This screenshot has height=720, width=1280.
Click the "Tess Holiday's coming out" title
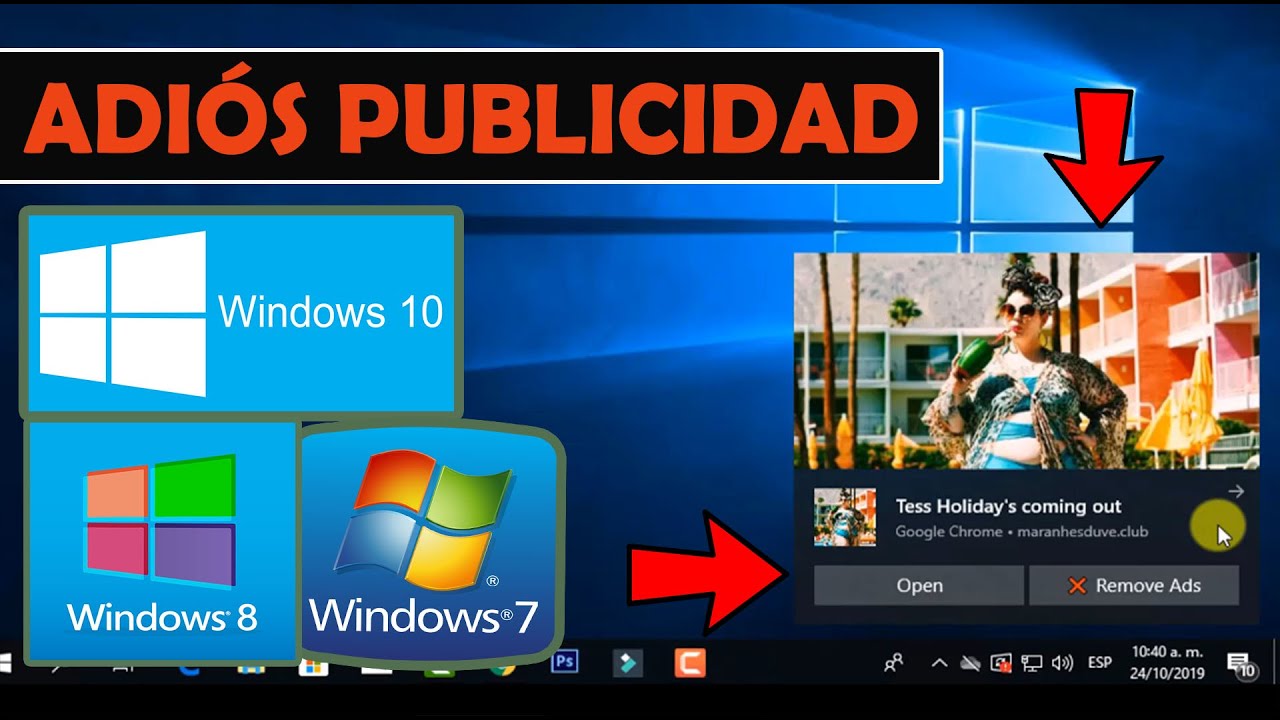1008,506
